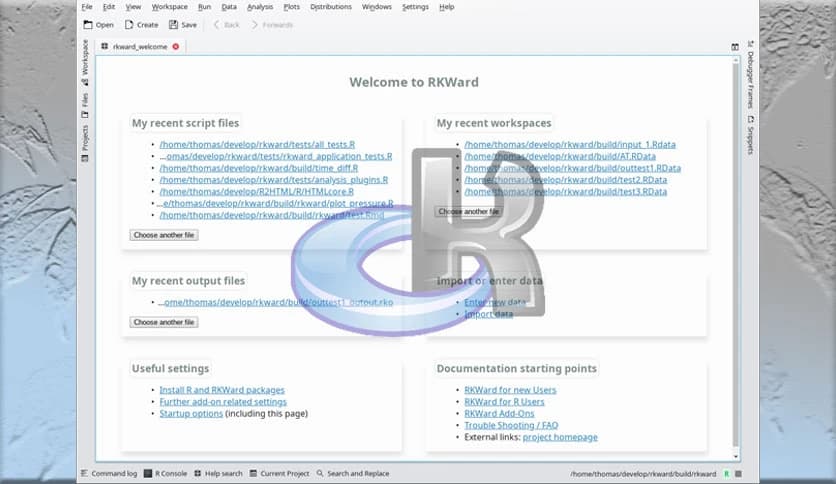Open the test3.RData workspace link
Screen dimensions: 836x484
click(566, 191)
